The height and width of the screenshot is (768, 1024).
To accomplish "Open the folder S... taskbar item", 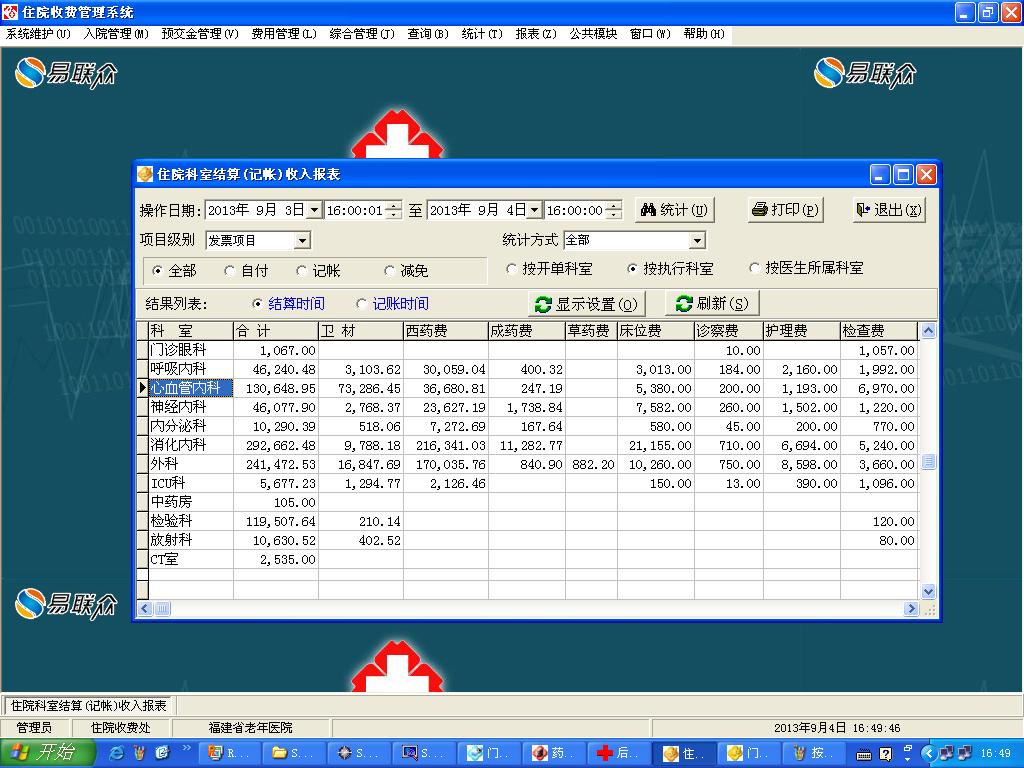I will click(293, 753).
